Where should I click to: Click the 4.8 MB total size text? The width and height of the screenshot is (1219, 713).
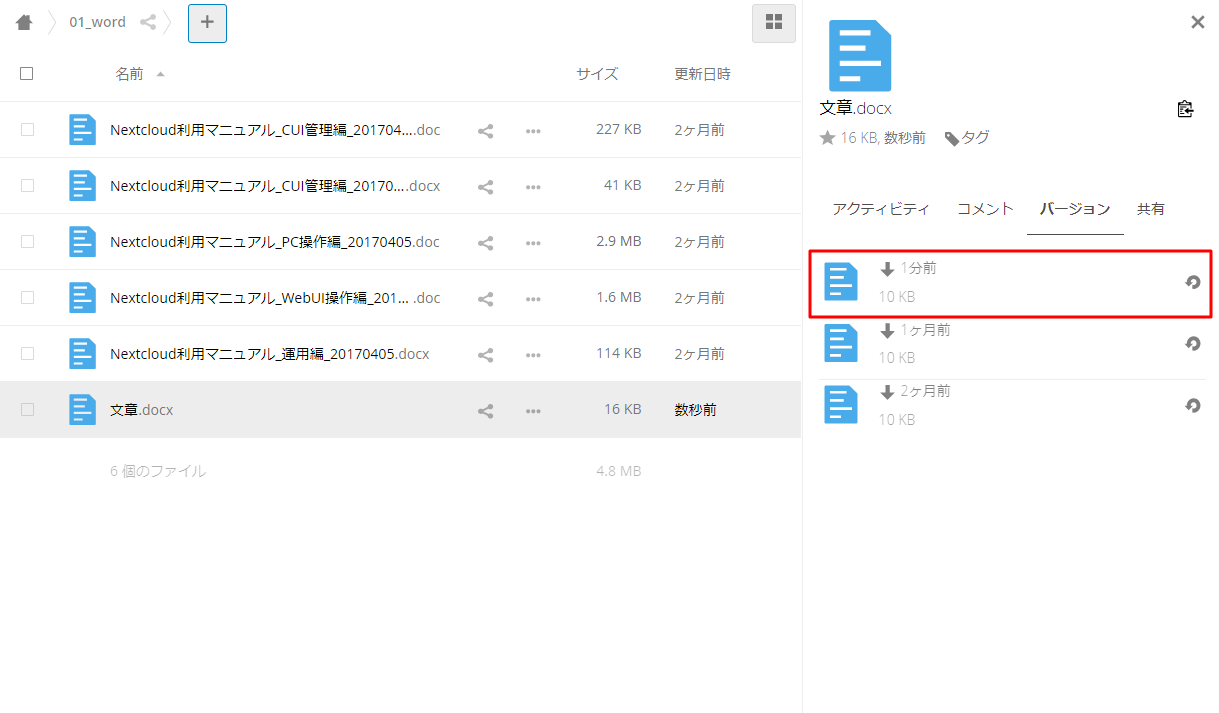[x=618, y=471]
